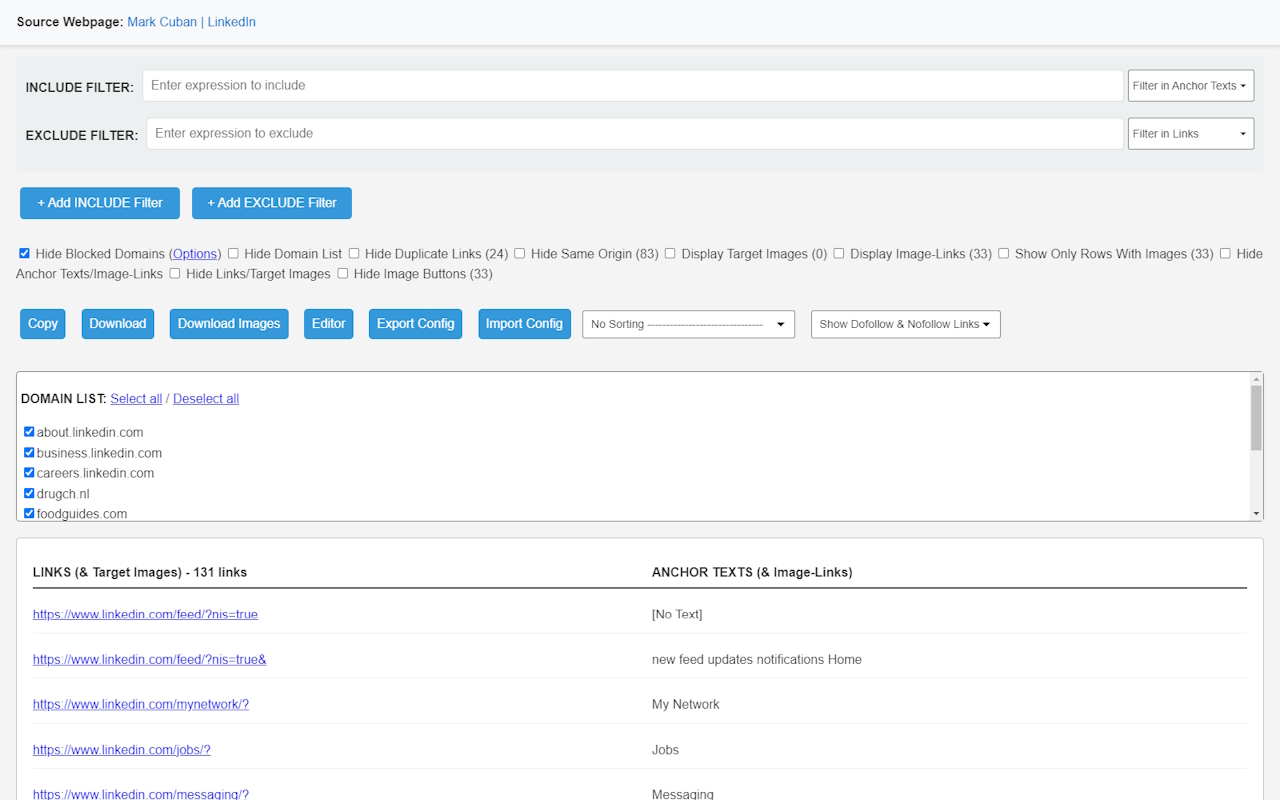Image resolution: width=1280 pixels, height=800 pixels.
Task: Click the [No Text] anchor text cell
Action: (677, 614)
